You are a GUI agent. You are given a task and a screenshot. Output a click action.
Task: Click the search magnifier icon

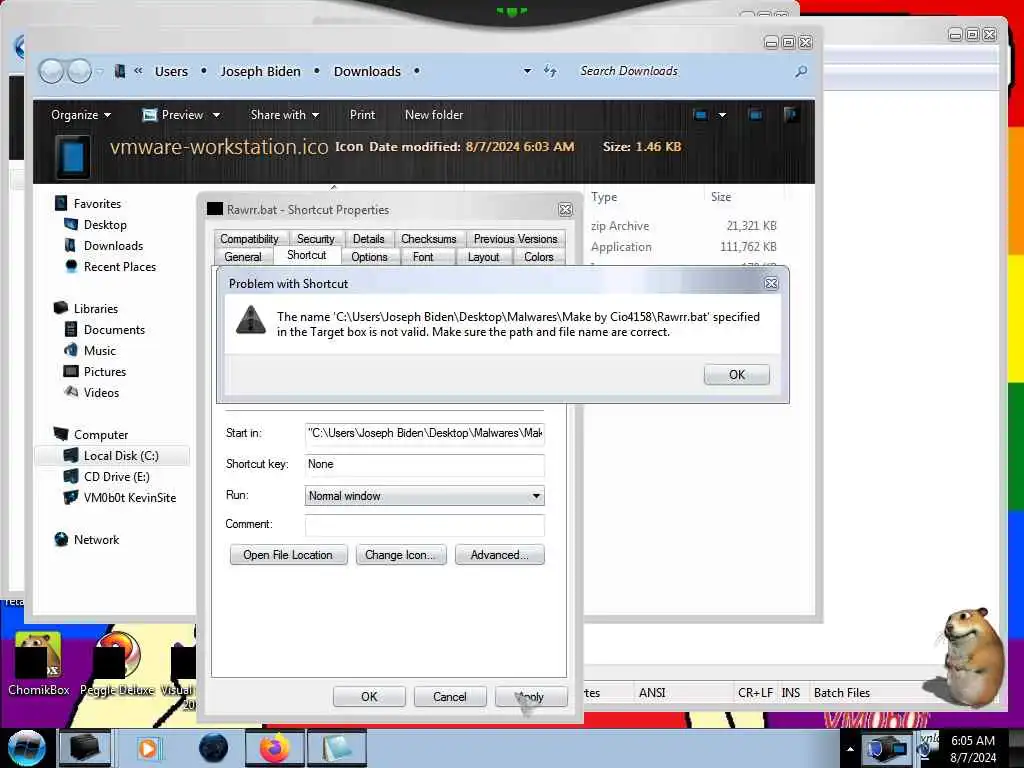pos(801,71)
